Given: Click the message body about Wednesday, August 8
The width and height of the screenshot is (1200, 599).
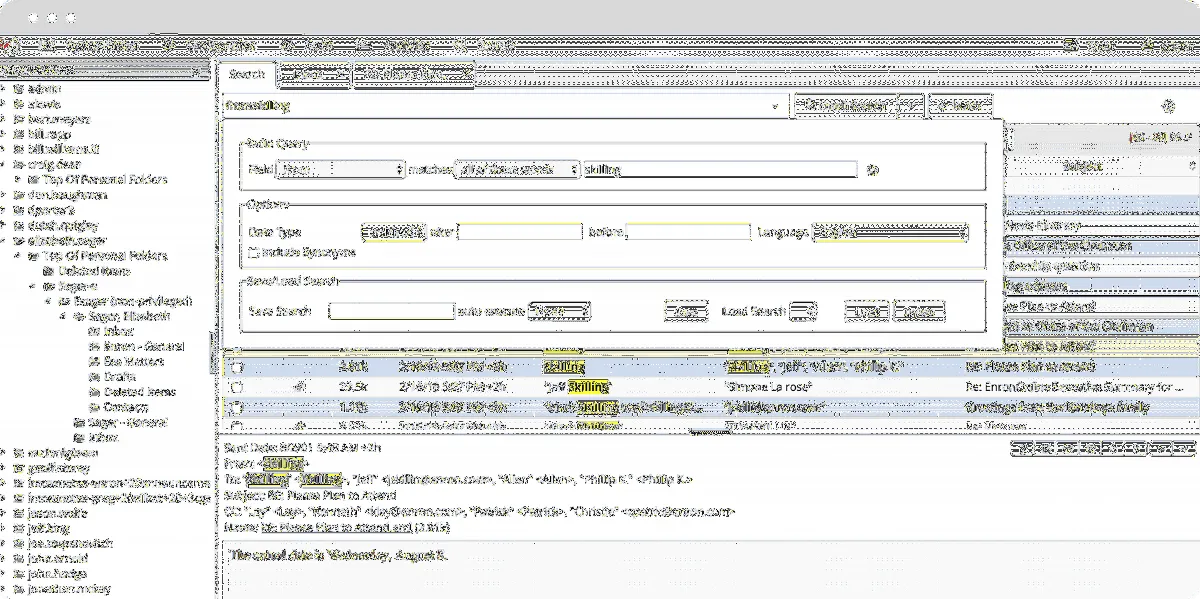Looking at the screenshot, I should (338, 555).
